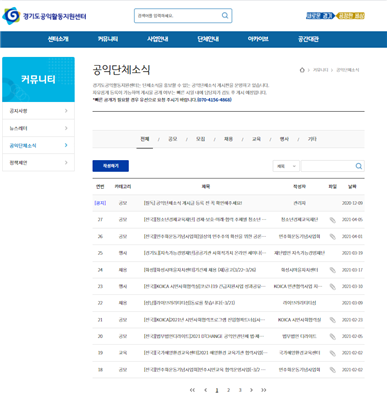
Task: Click the magnifier icon in the top search box
Action: click(225, 15)
